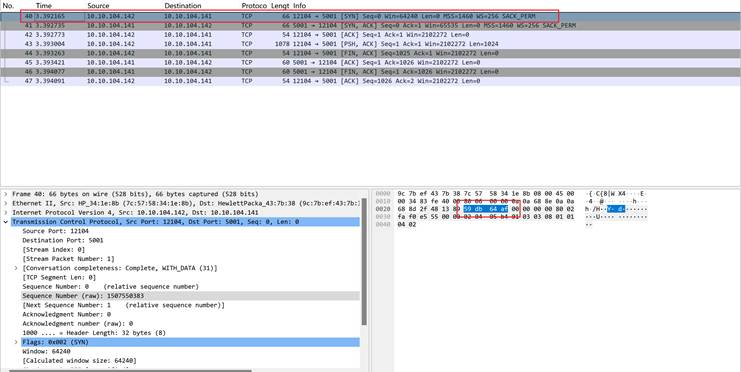Select packet 46 FIN, ACK row
The height and width of the screenshot is (372, 741).
[x=370, y=72]
